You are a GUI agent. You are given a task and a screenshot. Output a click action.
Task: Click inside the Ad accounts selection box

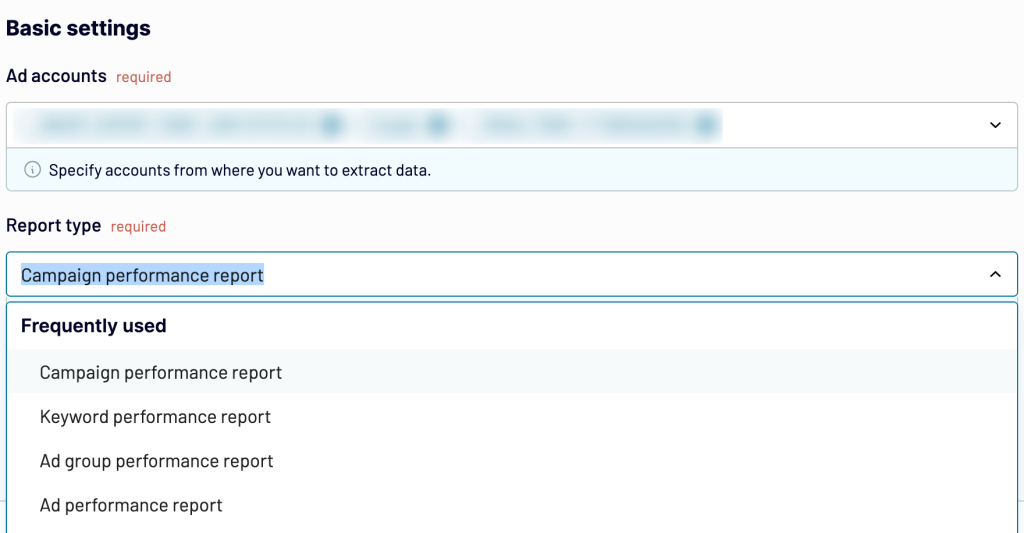[512, 125]
